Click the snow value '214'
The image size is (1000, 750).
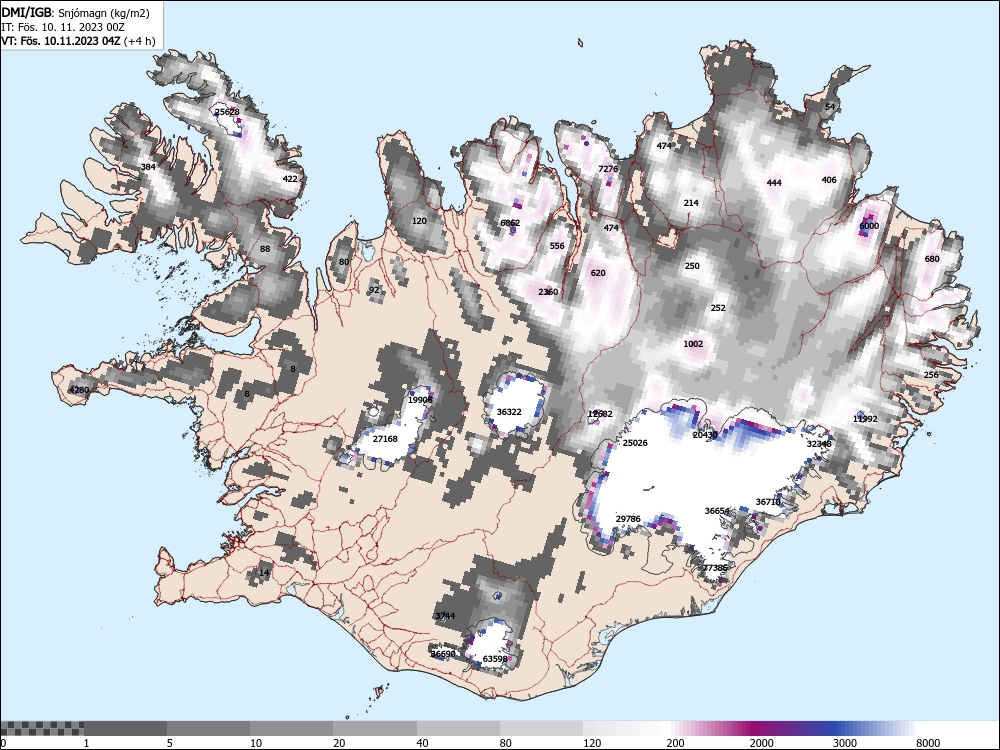[x=691, y=203]
